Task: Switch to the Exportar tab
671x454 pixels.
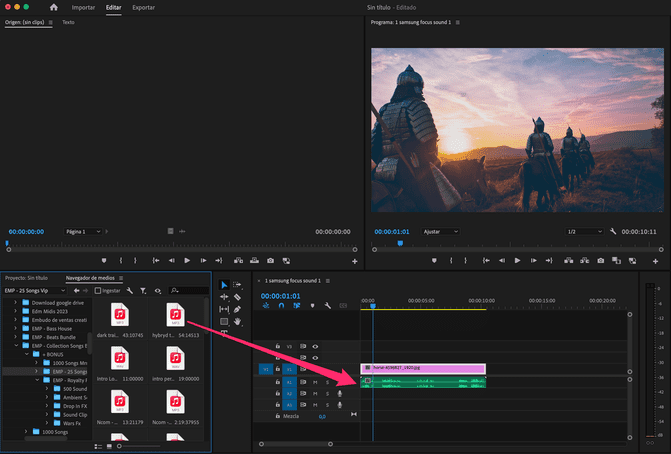Action: point(143,7)
